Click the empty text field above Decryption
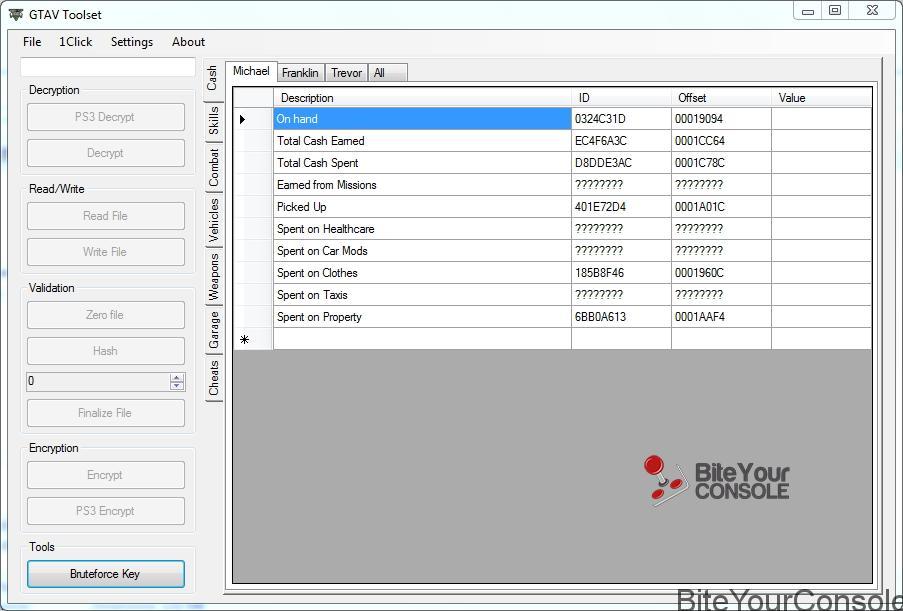903x611 pixels. pyautogui.click(x=108, y=67)
